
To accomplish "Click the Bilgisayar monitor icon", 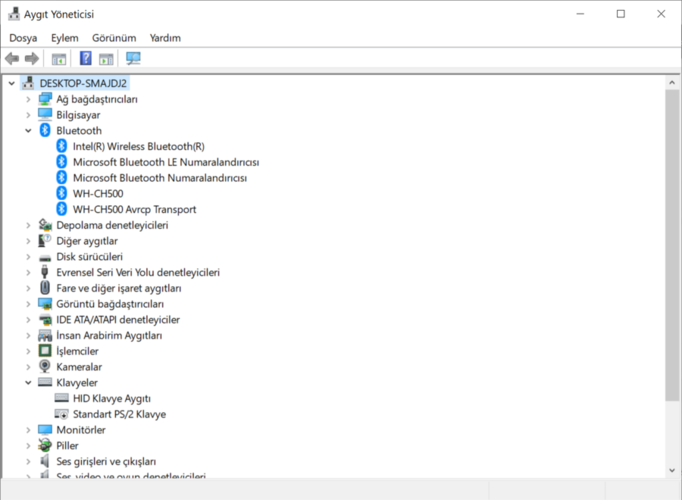I will 45,115.
